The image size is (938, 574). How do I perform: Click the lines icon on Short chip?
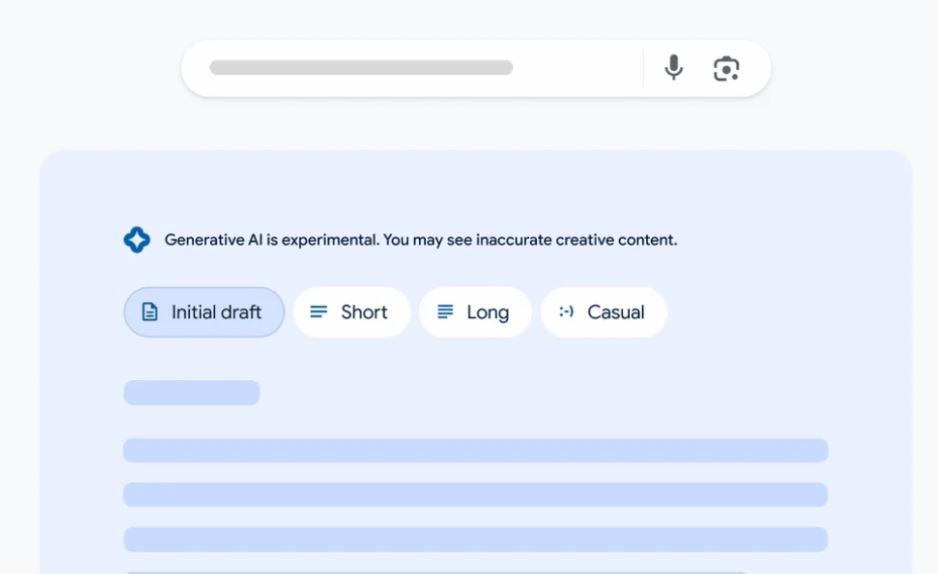(x=319, y=312)
